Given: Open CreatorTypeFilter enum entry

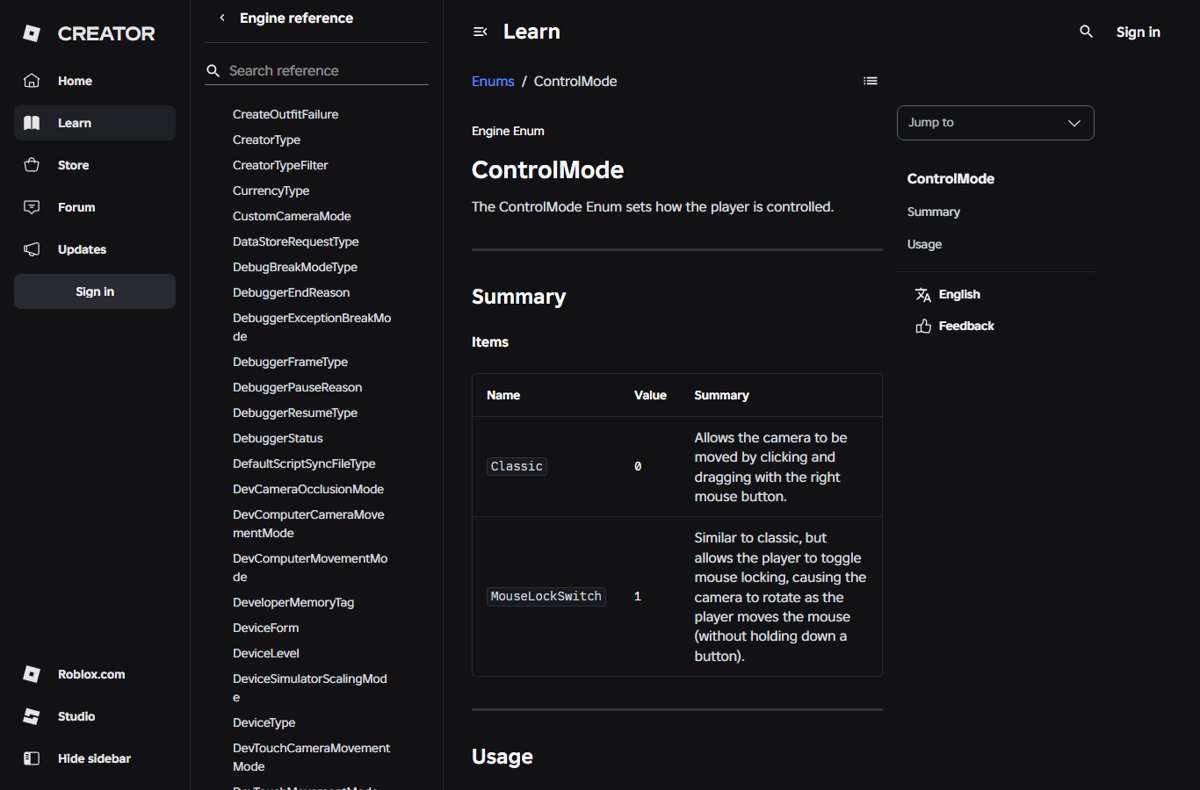Looking at the screenshot, I should (x=280, y=165).
